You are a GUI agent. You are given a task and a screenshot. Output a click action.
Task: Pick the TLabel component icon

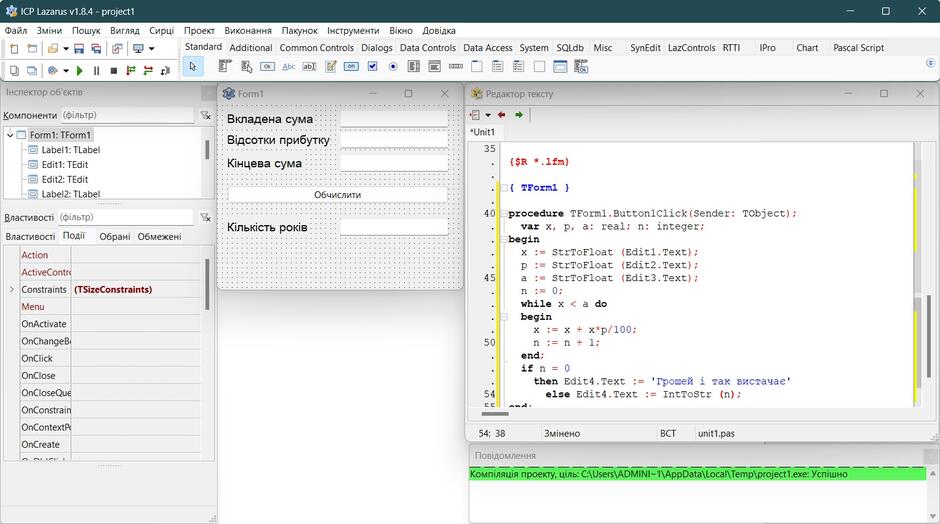pyautogui.click(x=288, y=67)
